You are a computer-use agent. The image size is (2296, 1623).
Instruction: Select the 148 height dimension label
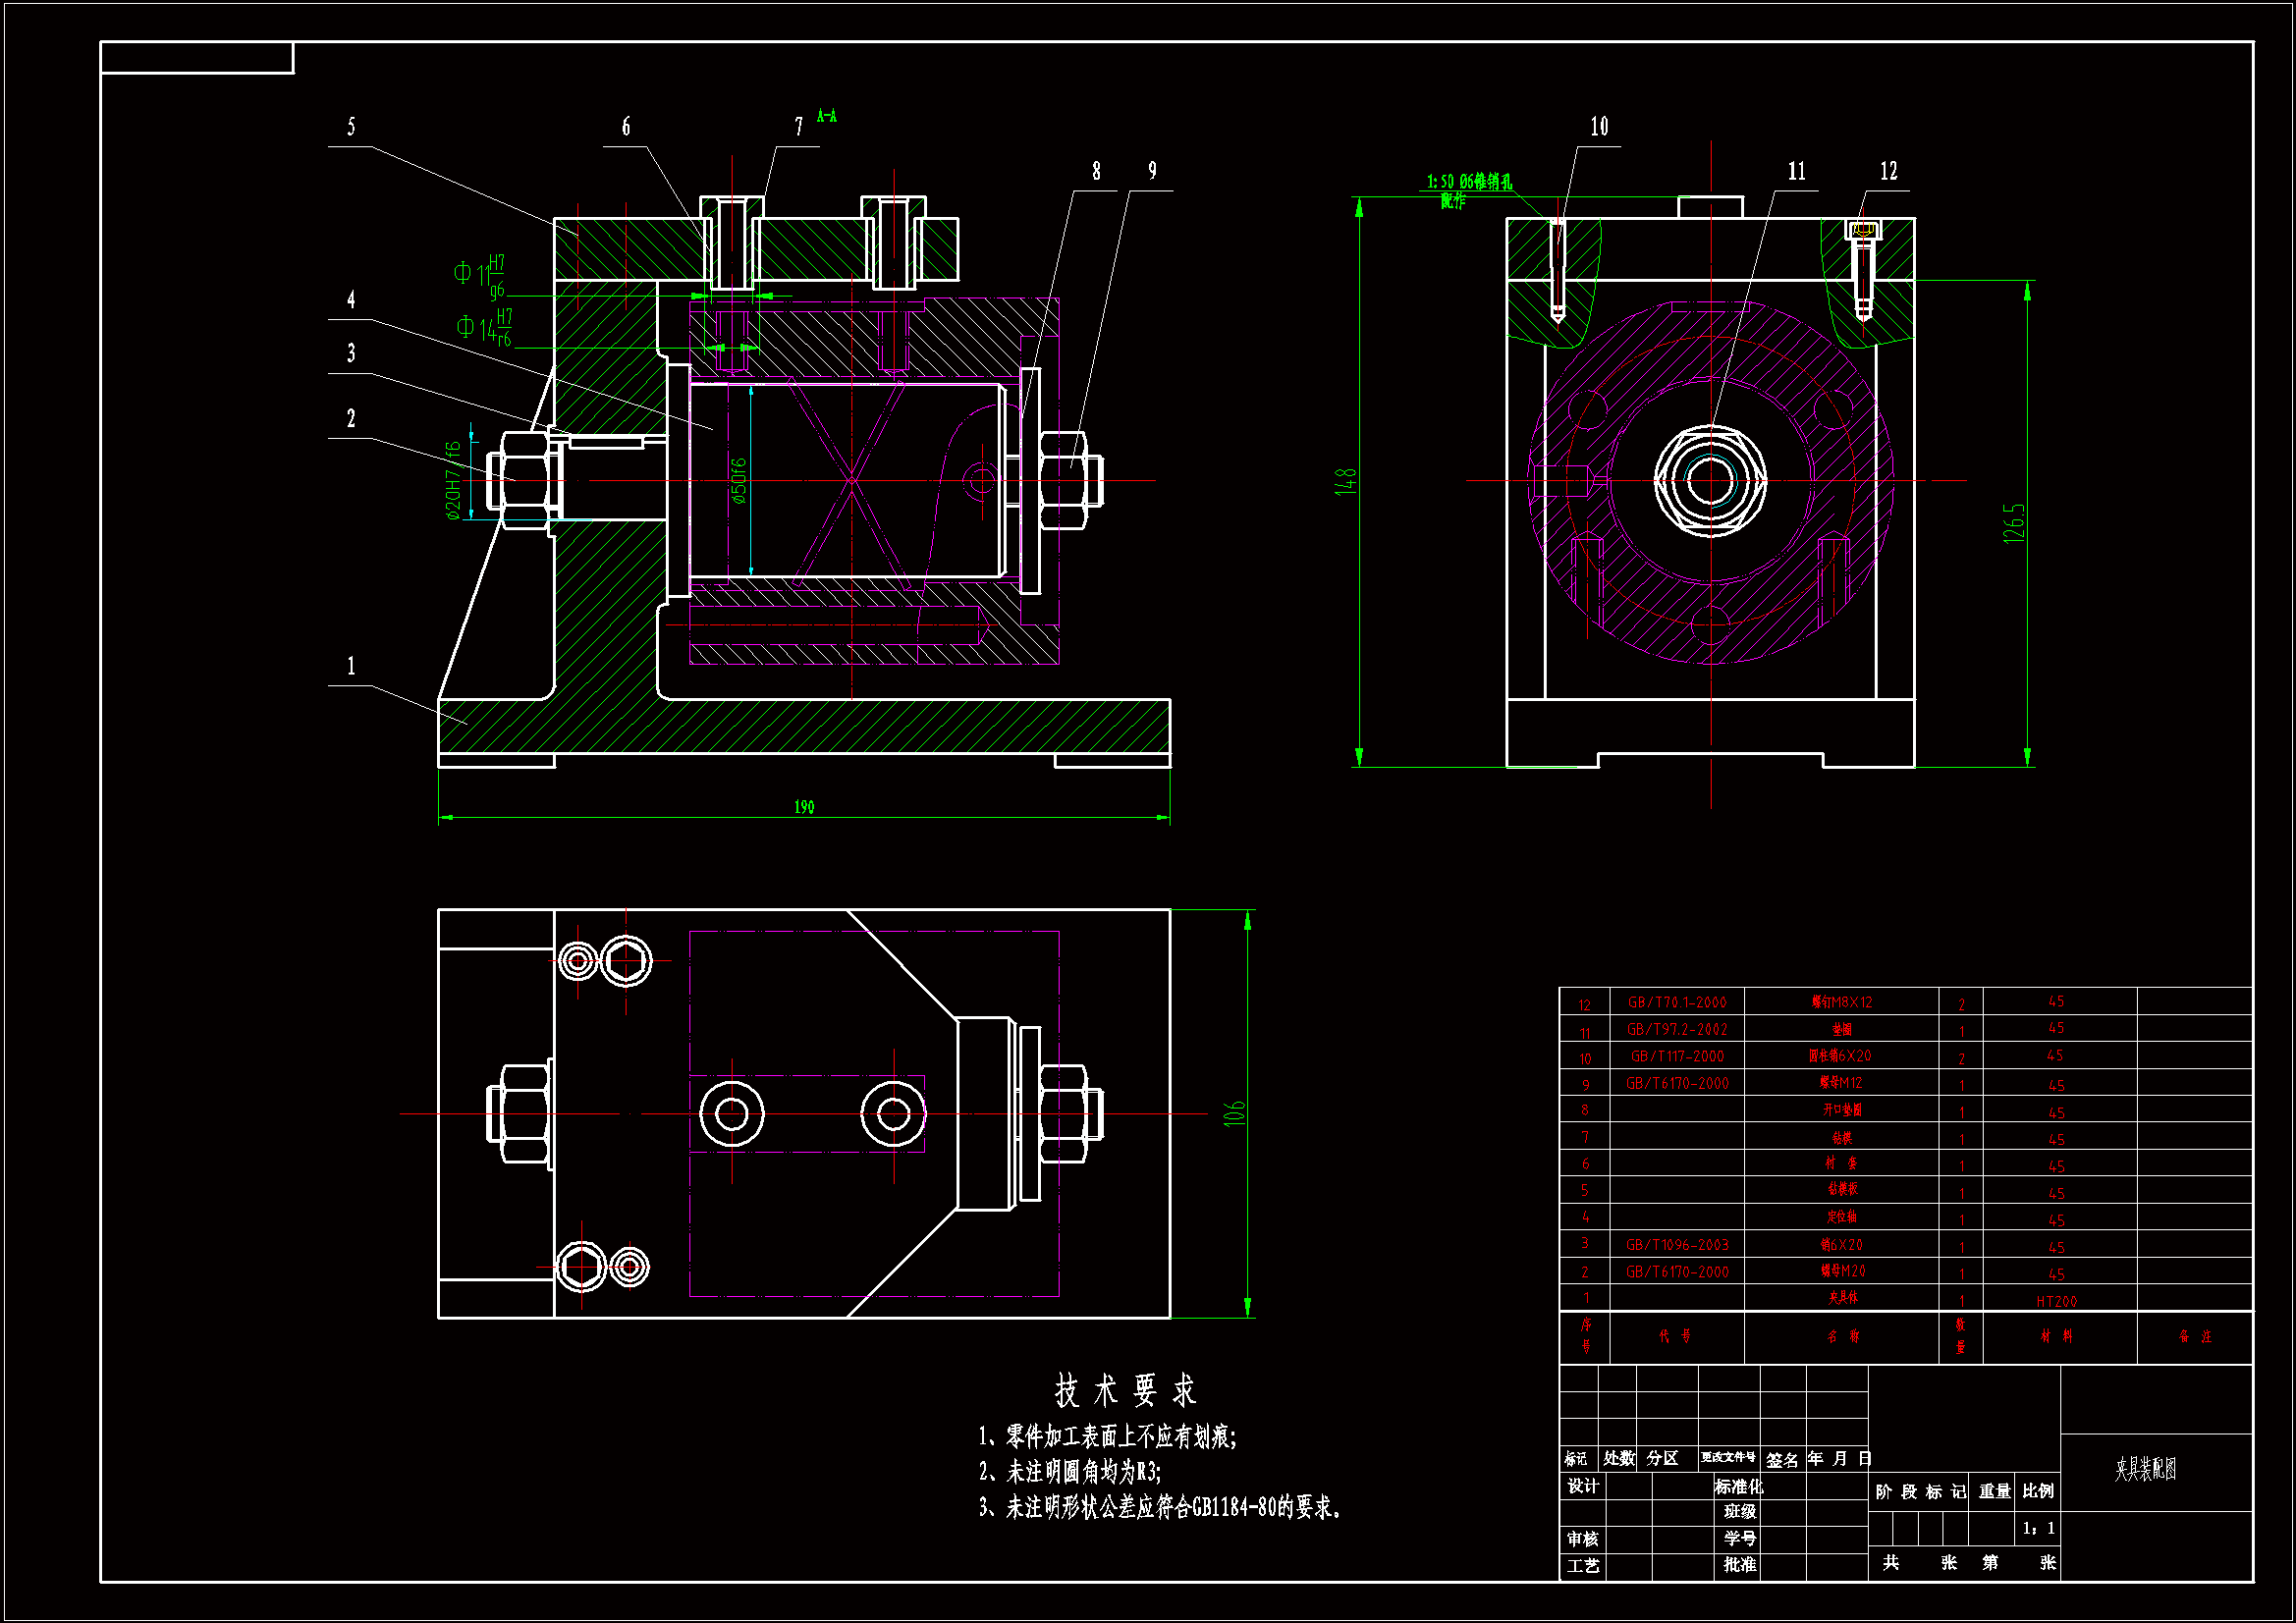tap(1345, 481)
